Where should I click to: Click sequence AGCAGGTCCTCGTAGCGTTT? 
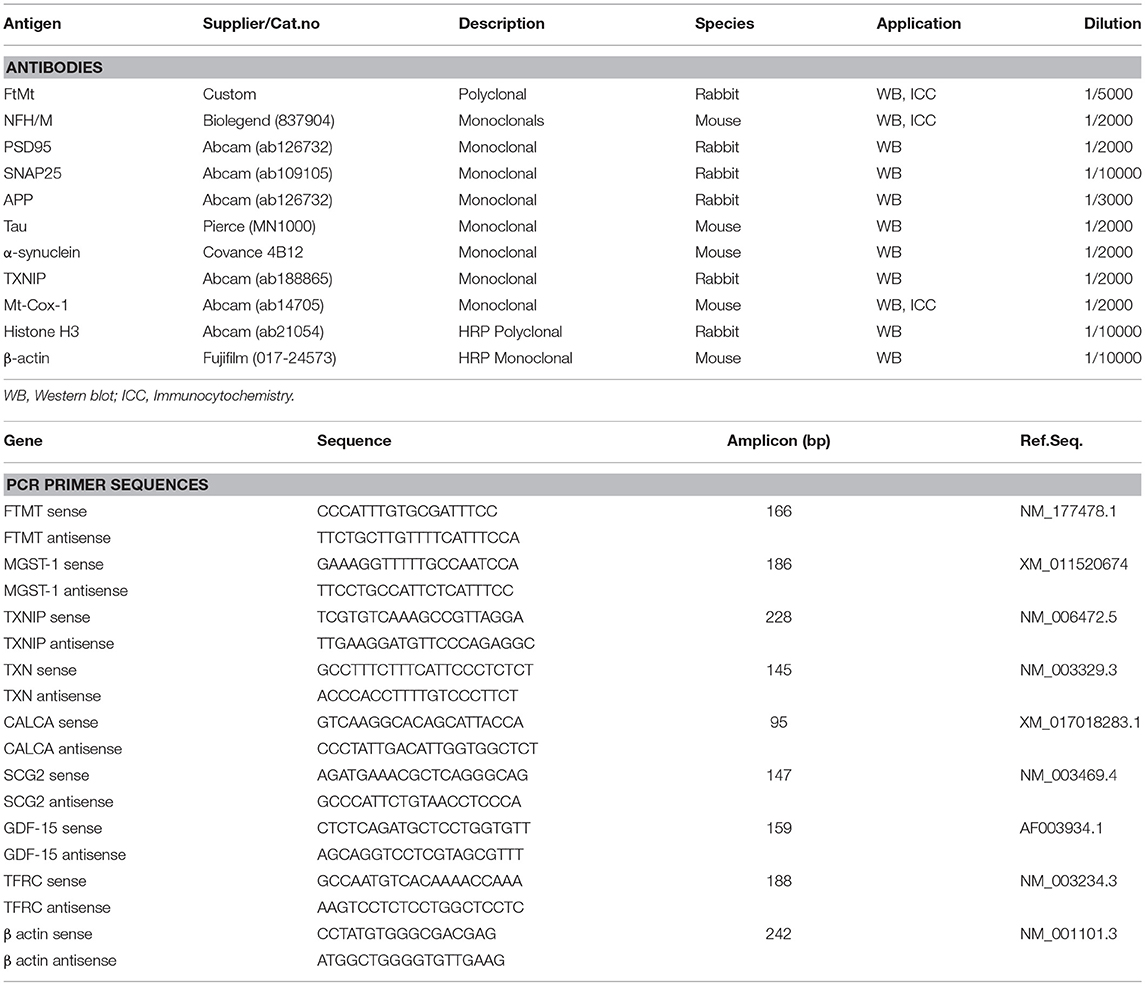[420, 854]
